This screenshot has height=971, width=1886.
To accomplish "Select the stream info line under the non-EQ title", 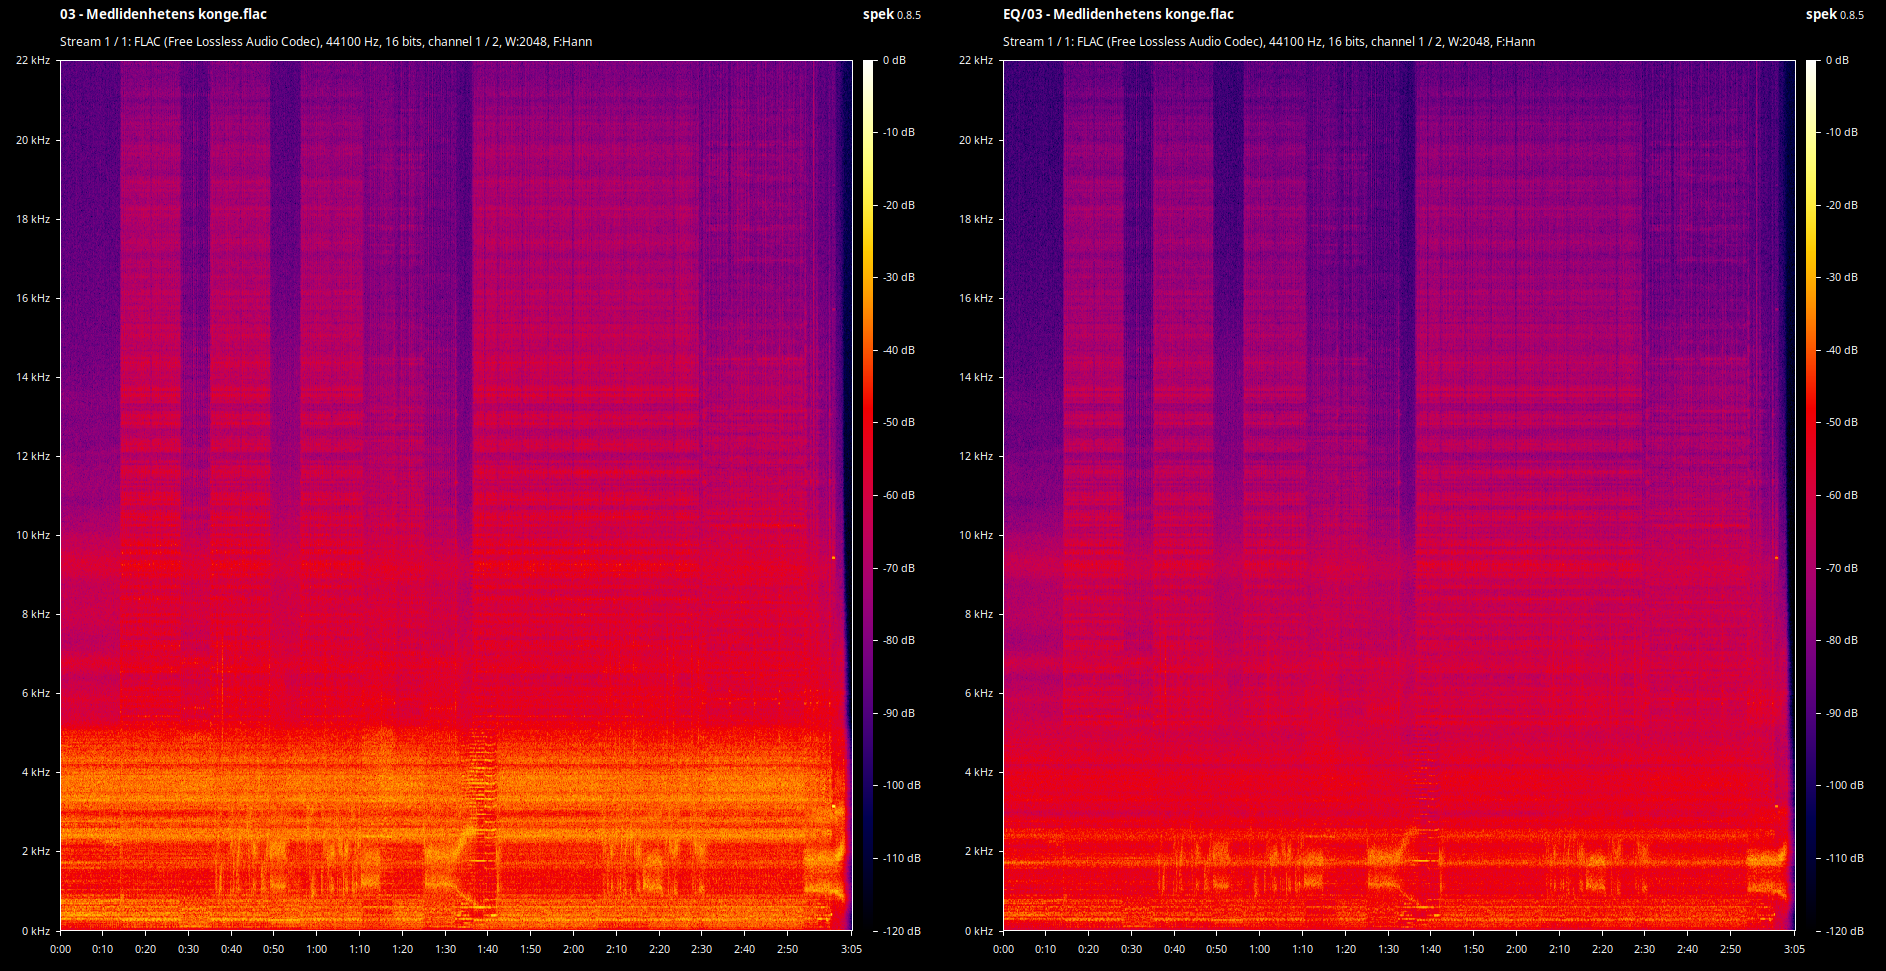I will click(326, 41).
